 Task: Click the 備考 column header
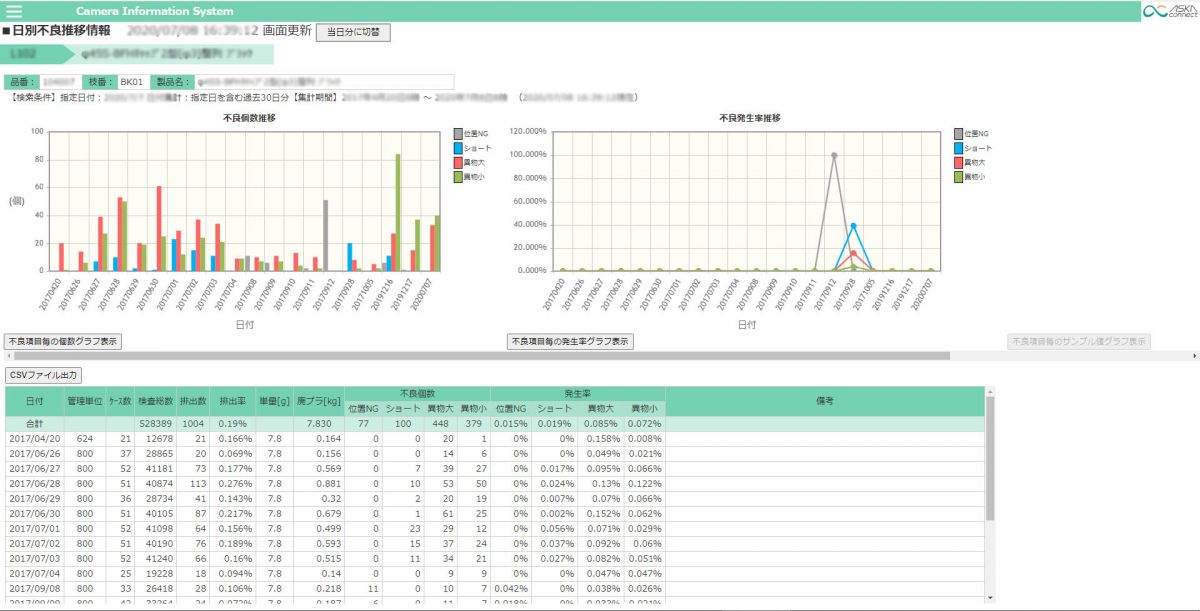click(824, 401)
